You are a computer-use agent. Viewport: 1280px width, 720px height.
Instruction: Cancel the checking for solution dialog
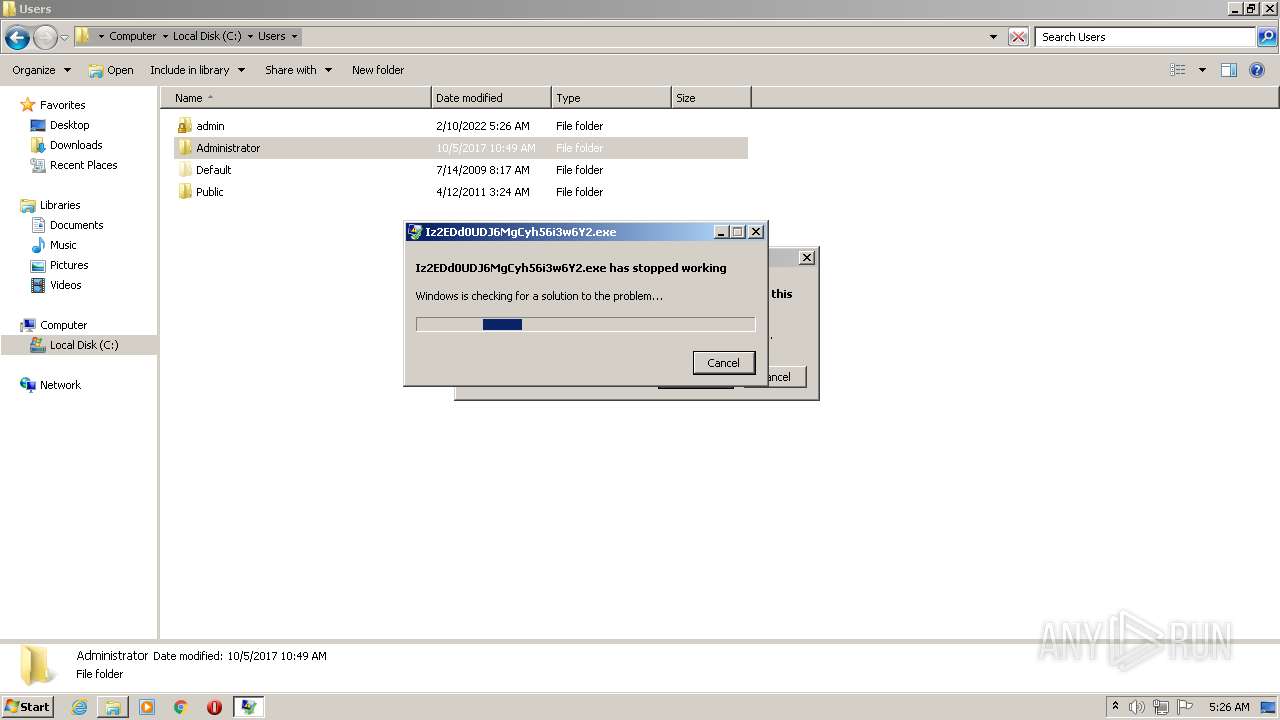(723, 363)
